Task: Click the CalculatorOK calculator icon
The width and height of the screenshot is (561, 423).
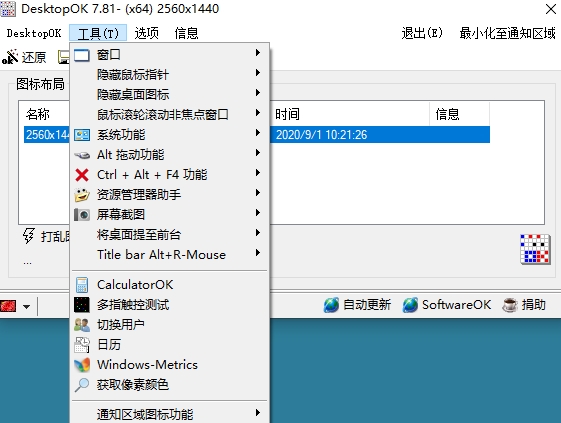Action: pyautogui.click(x=82, y=285)
